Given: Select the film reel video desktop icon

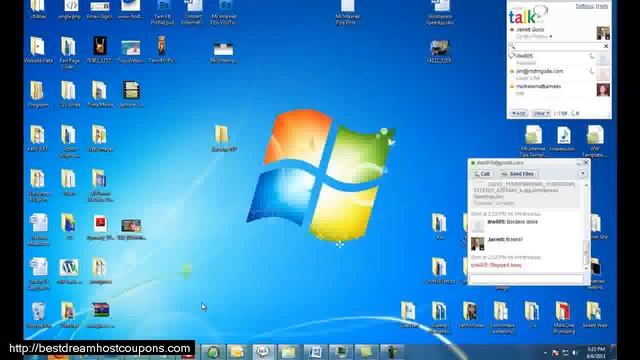Looking at the screenshot, I should (x=131, y=94).
